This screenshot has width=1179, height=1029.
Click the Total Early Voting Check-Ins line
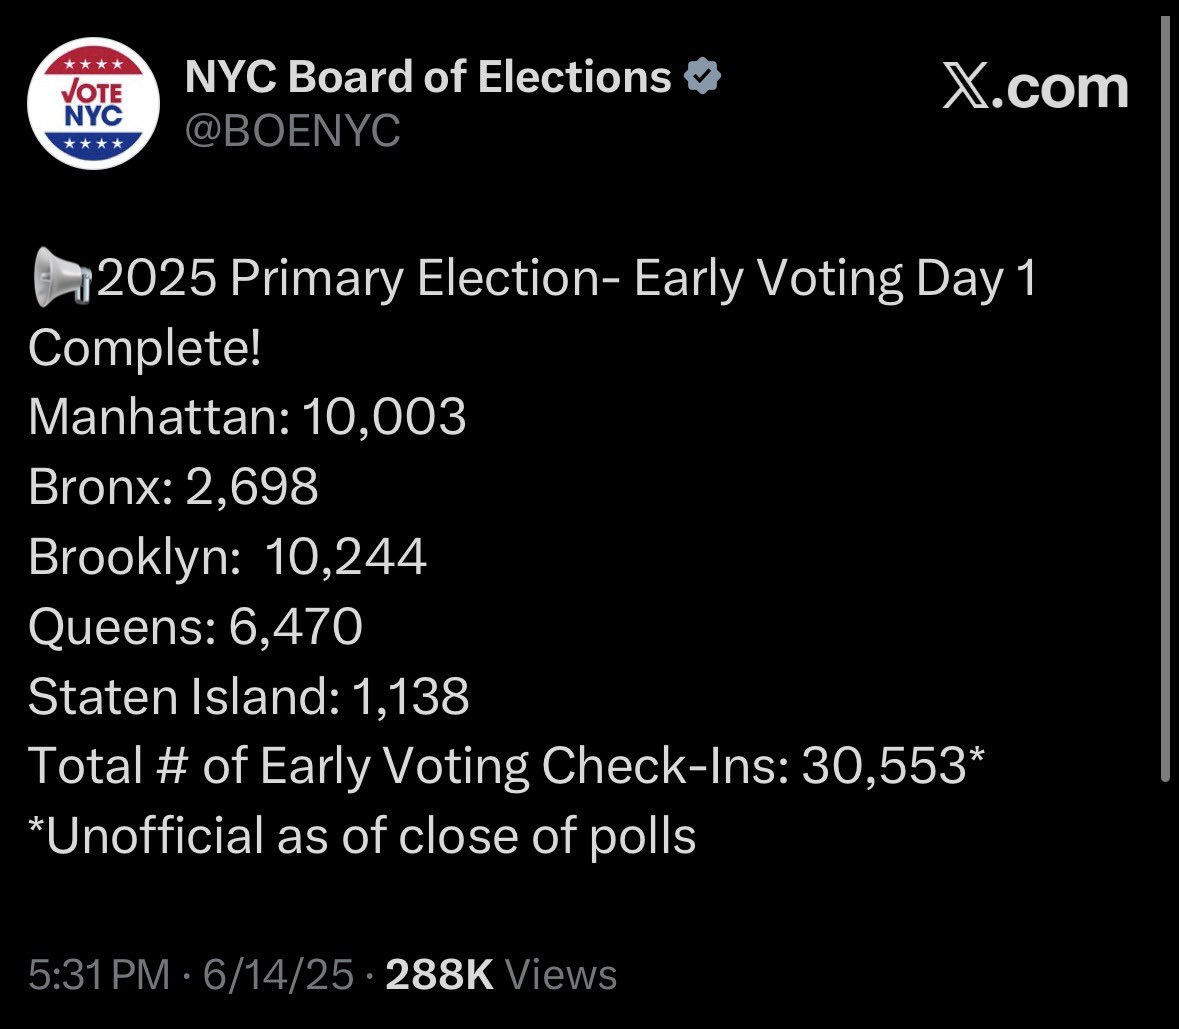click(x=507, y=766)
